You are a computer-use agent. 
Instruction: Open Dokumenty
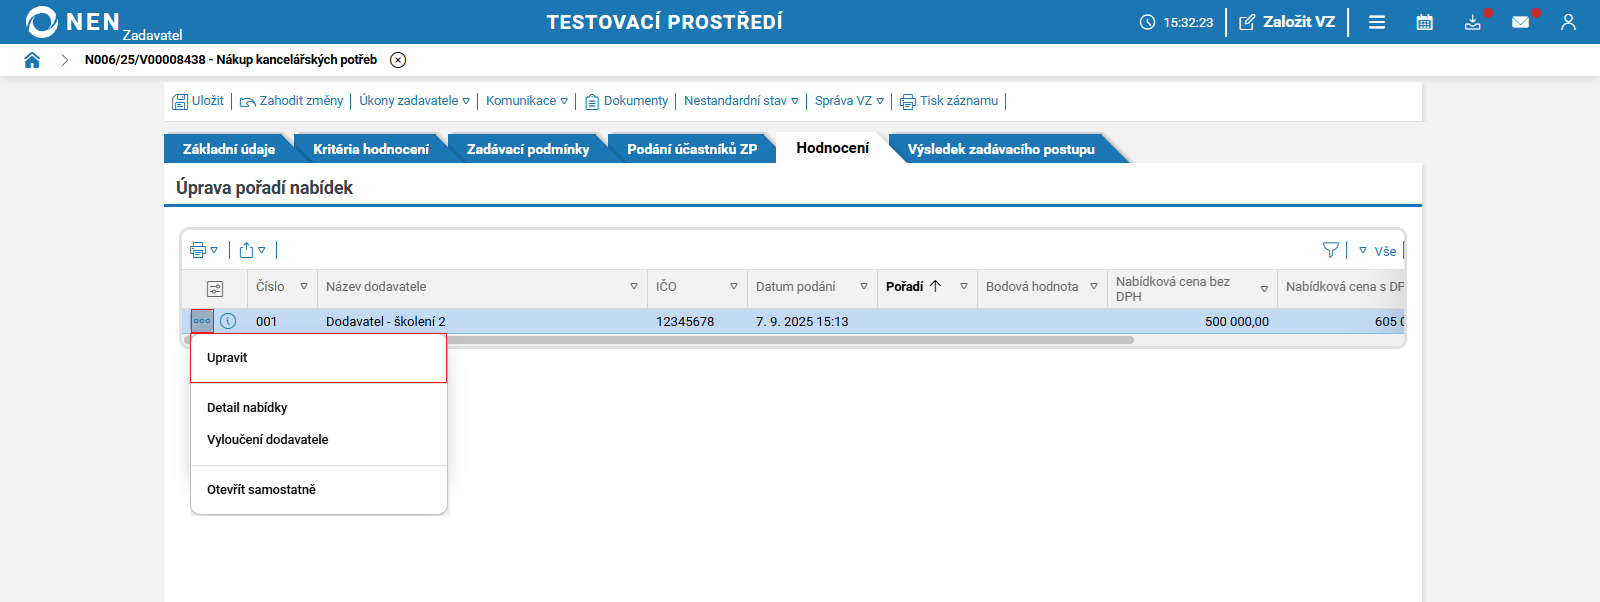pyautogui.click(x=626, y=101)
